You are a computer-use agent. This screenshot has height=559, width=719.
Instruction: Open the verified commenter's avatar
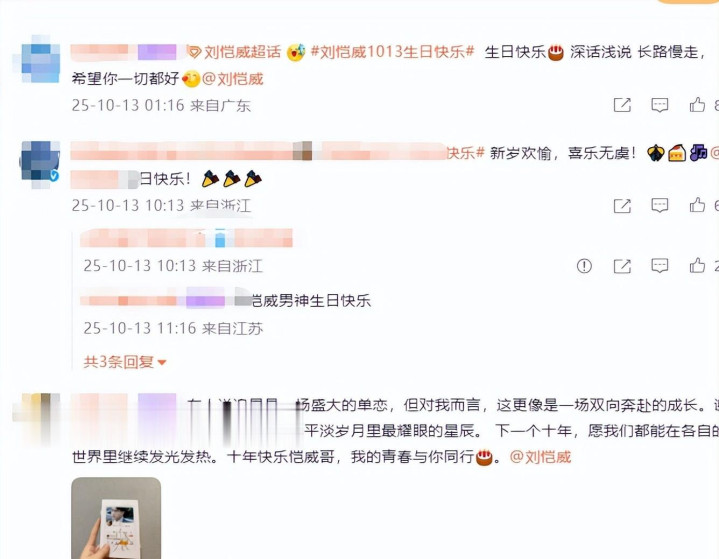pyautogui.click(x=40, y=163)
